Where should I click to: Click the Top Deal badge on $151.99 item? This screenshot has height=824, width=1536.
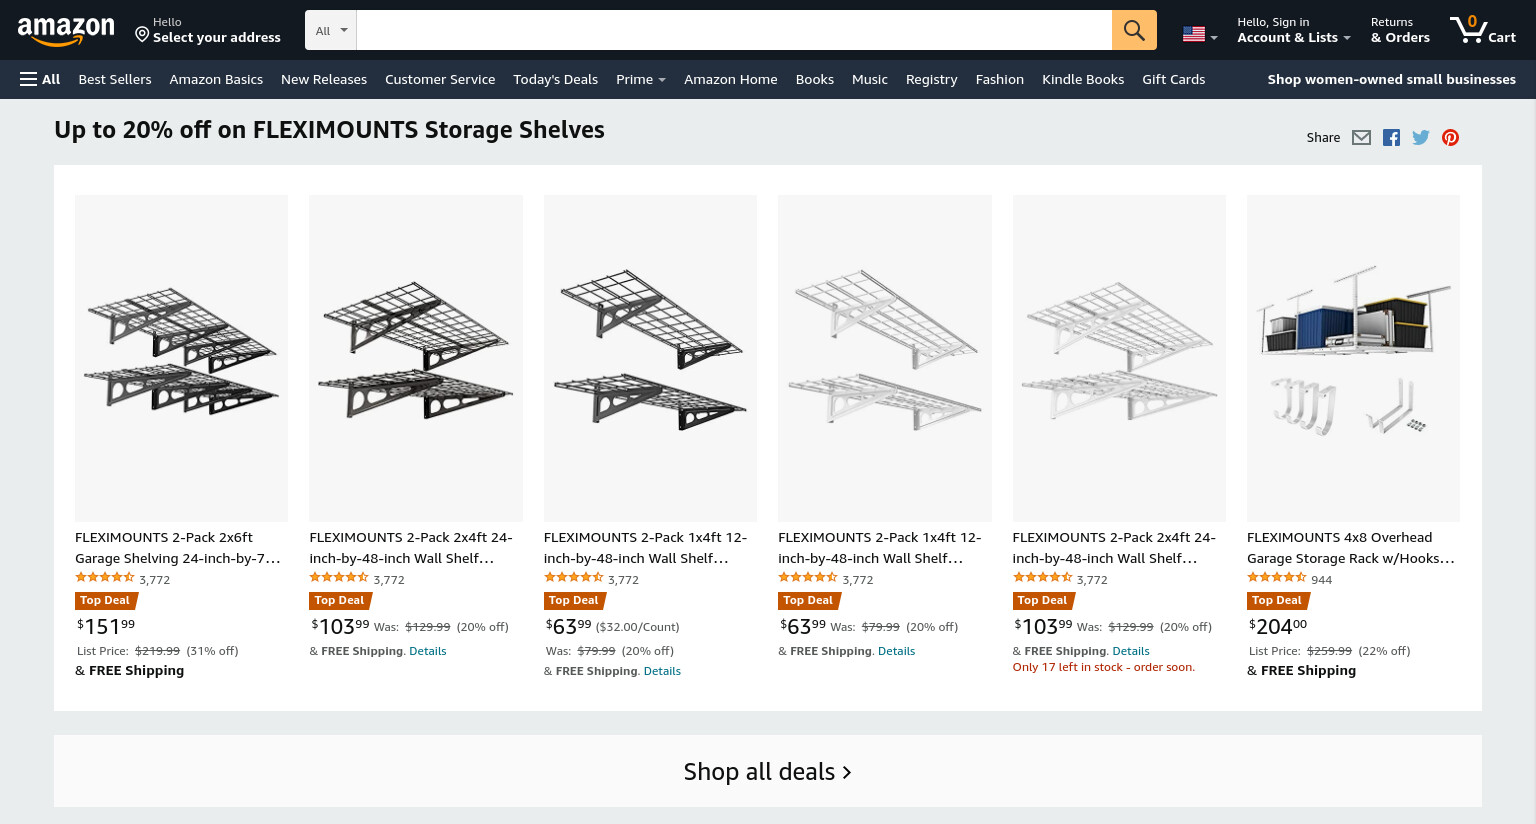click(105, 601)
